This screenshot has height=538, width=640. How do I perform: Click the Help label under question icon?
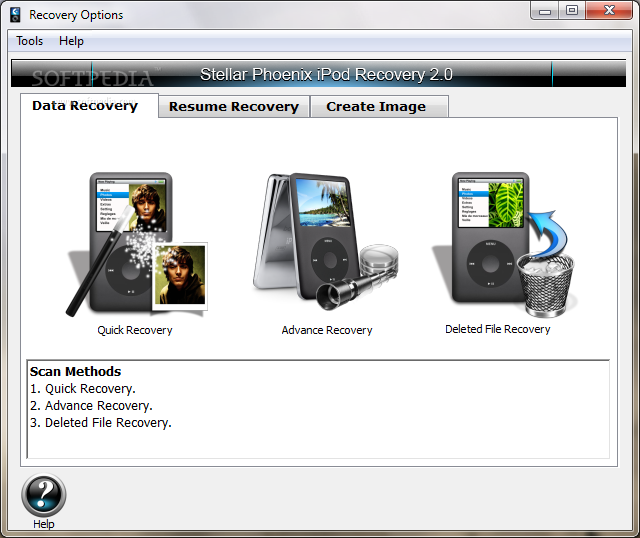[x=44, y=524]
